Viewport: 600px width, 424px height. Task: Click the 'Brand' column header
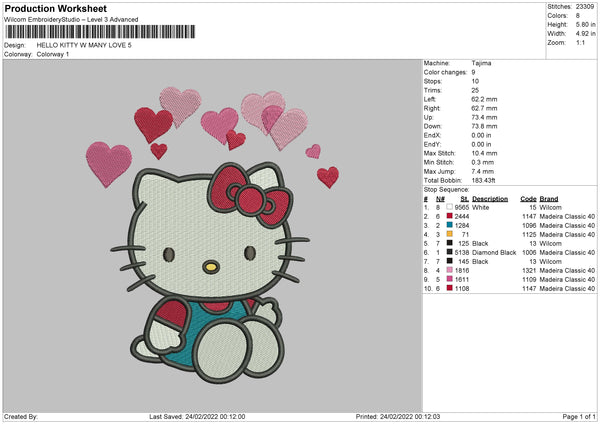[x=549, y=199]
